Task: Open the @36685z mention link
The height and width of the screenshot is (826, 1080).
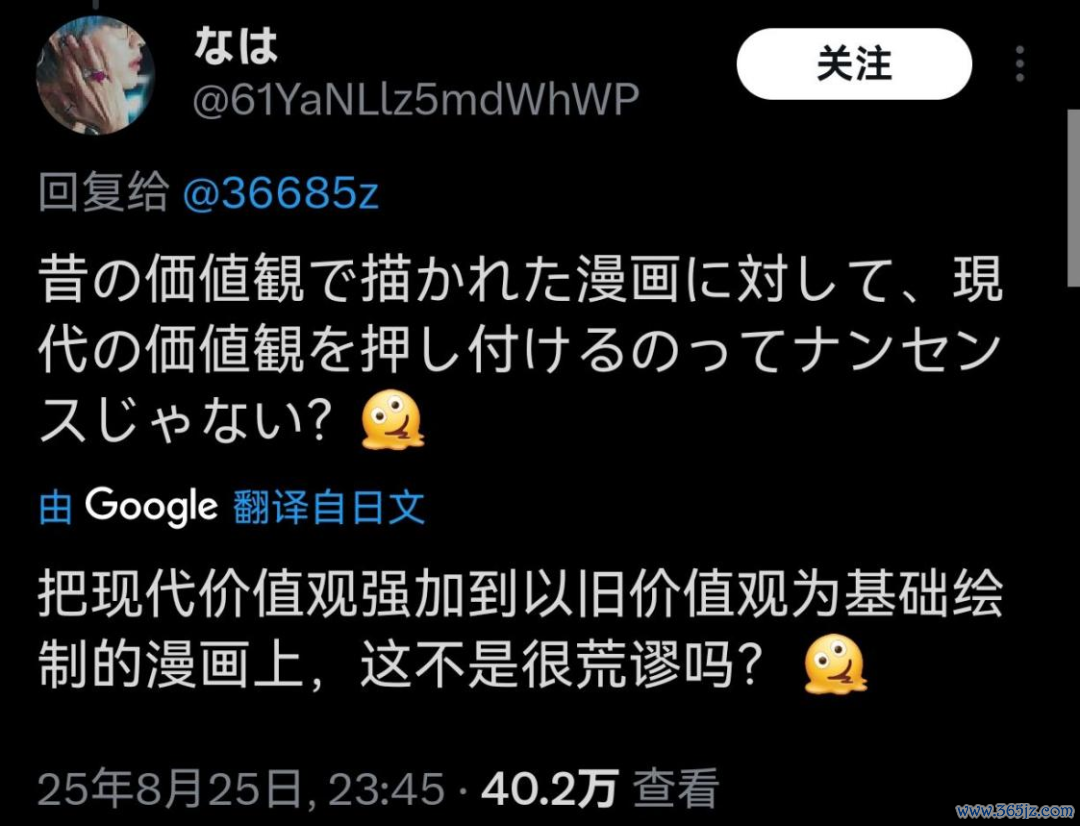Action: 281,193
